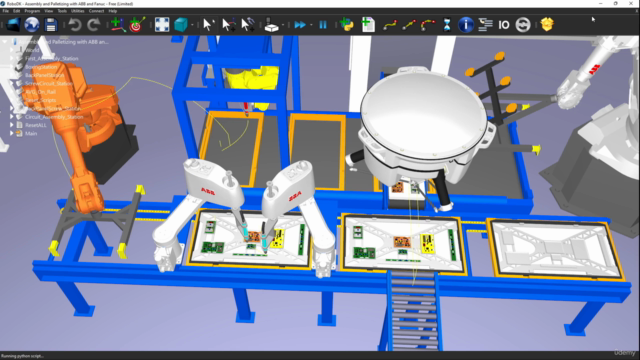Viewport: 640px width, 360px height.
Task: Activate the Move TCP tool cursor
Action: pos(248,25)
